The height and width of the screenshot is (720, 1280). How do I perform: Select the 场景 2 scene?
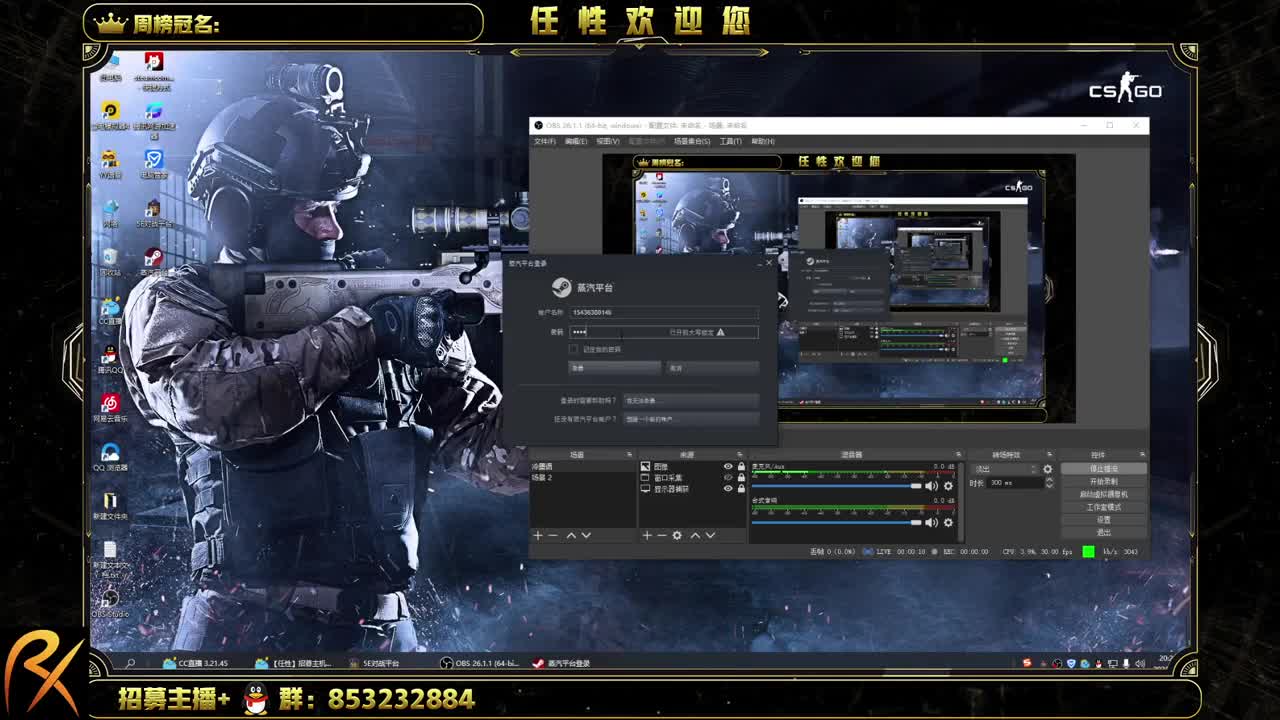(583, 478)
